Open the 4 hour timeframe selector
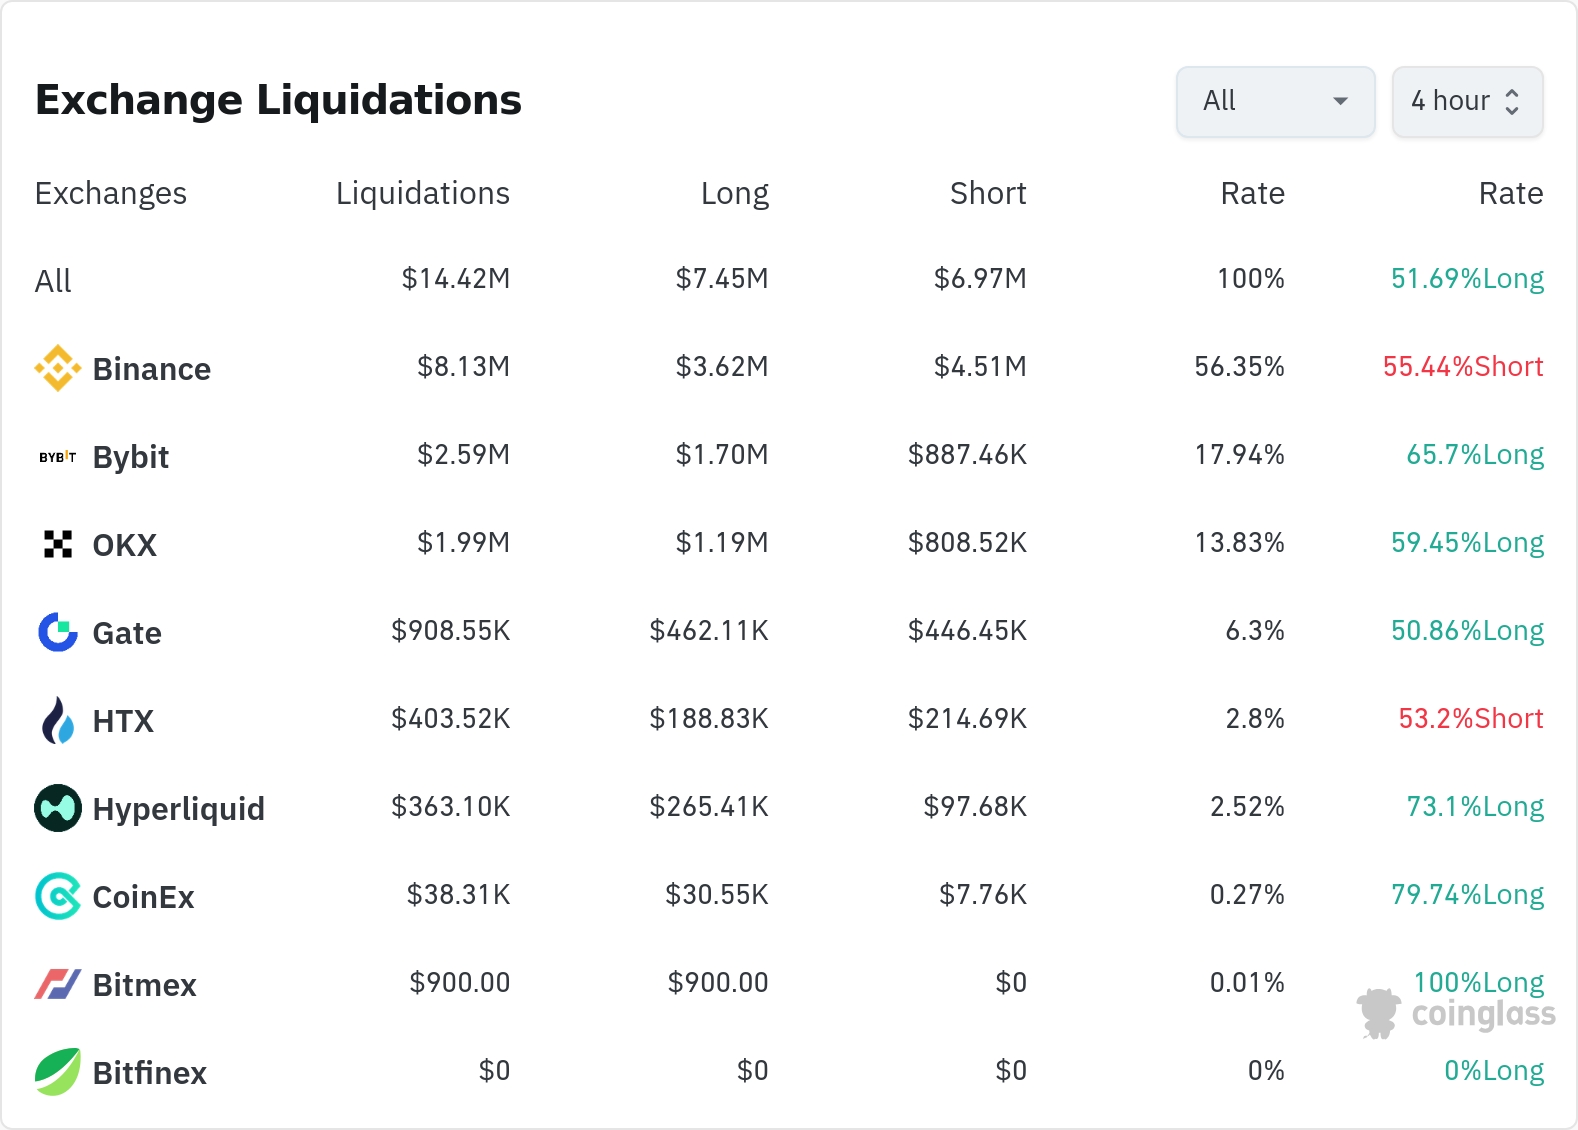The height and width of the screenshot is (1130, 1578). [1467, 101]
